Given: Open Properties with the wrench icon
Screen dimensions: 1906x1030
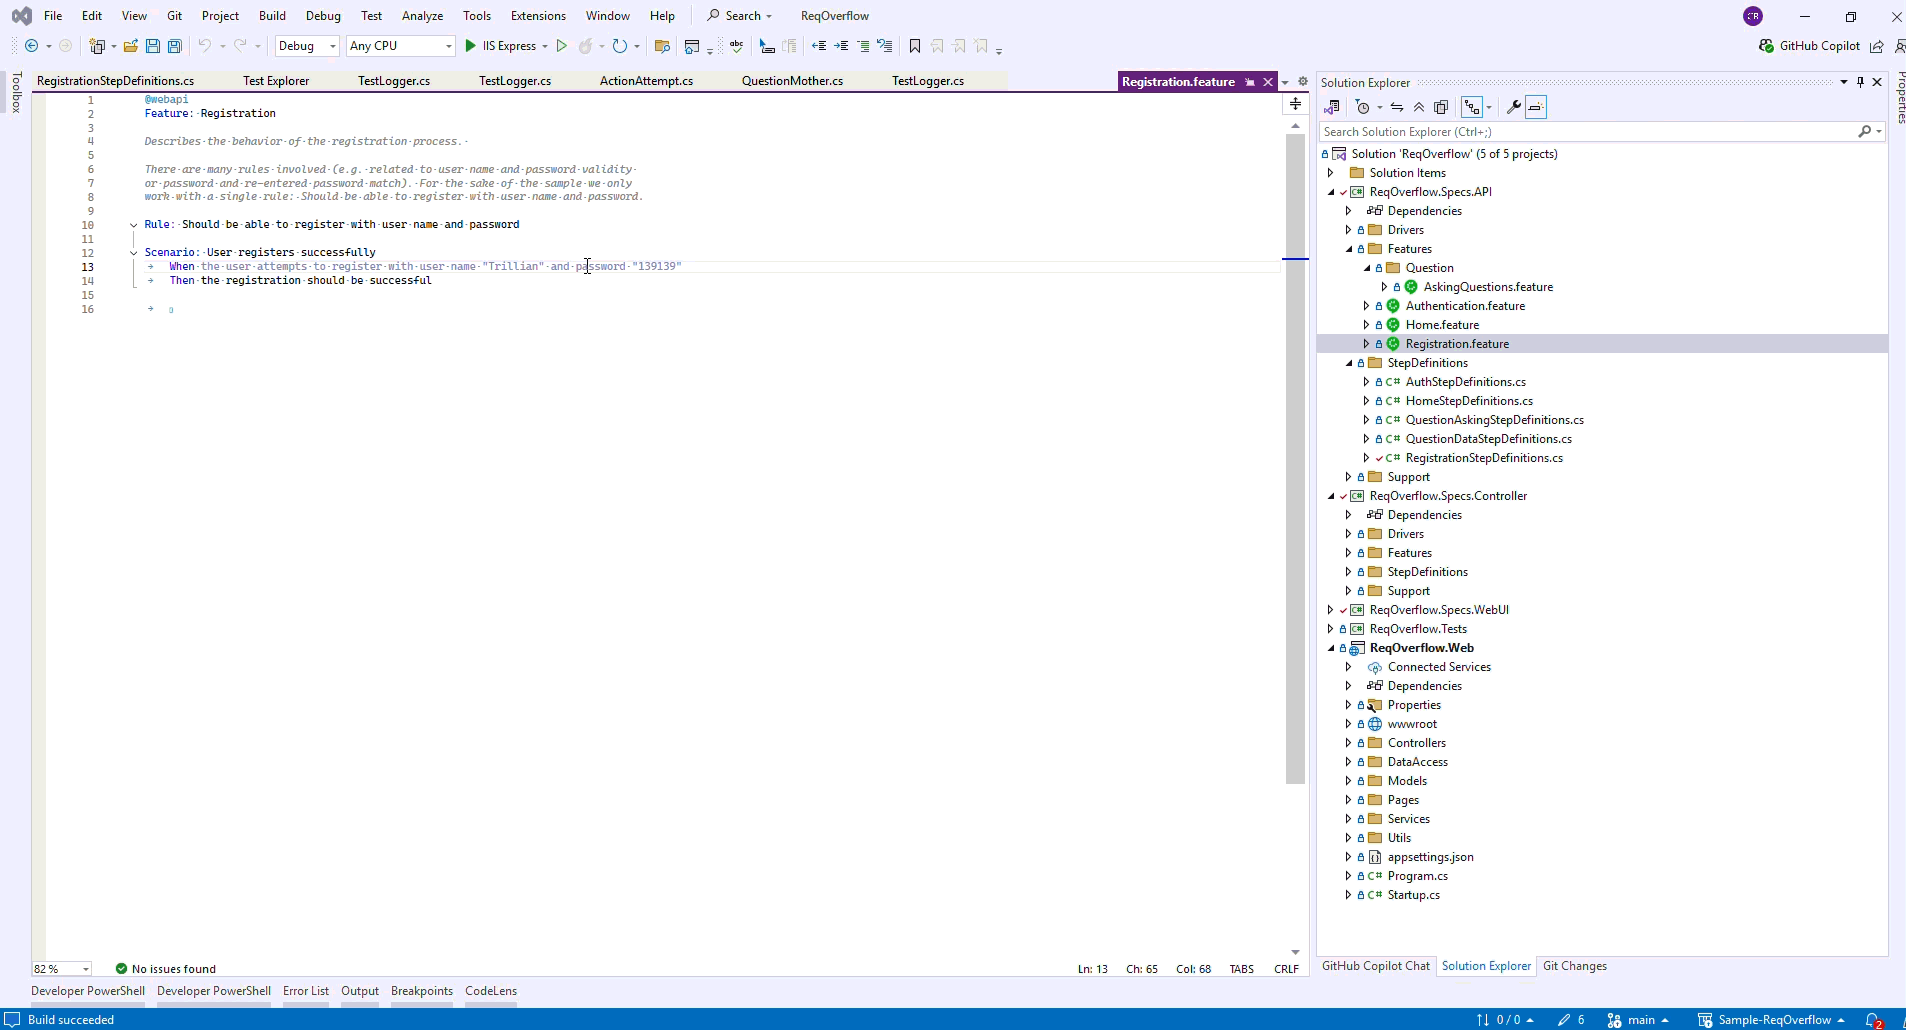Looking at the screenshot, I should click(1514, 107).
